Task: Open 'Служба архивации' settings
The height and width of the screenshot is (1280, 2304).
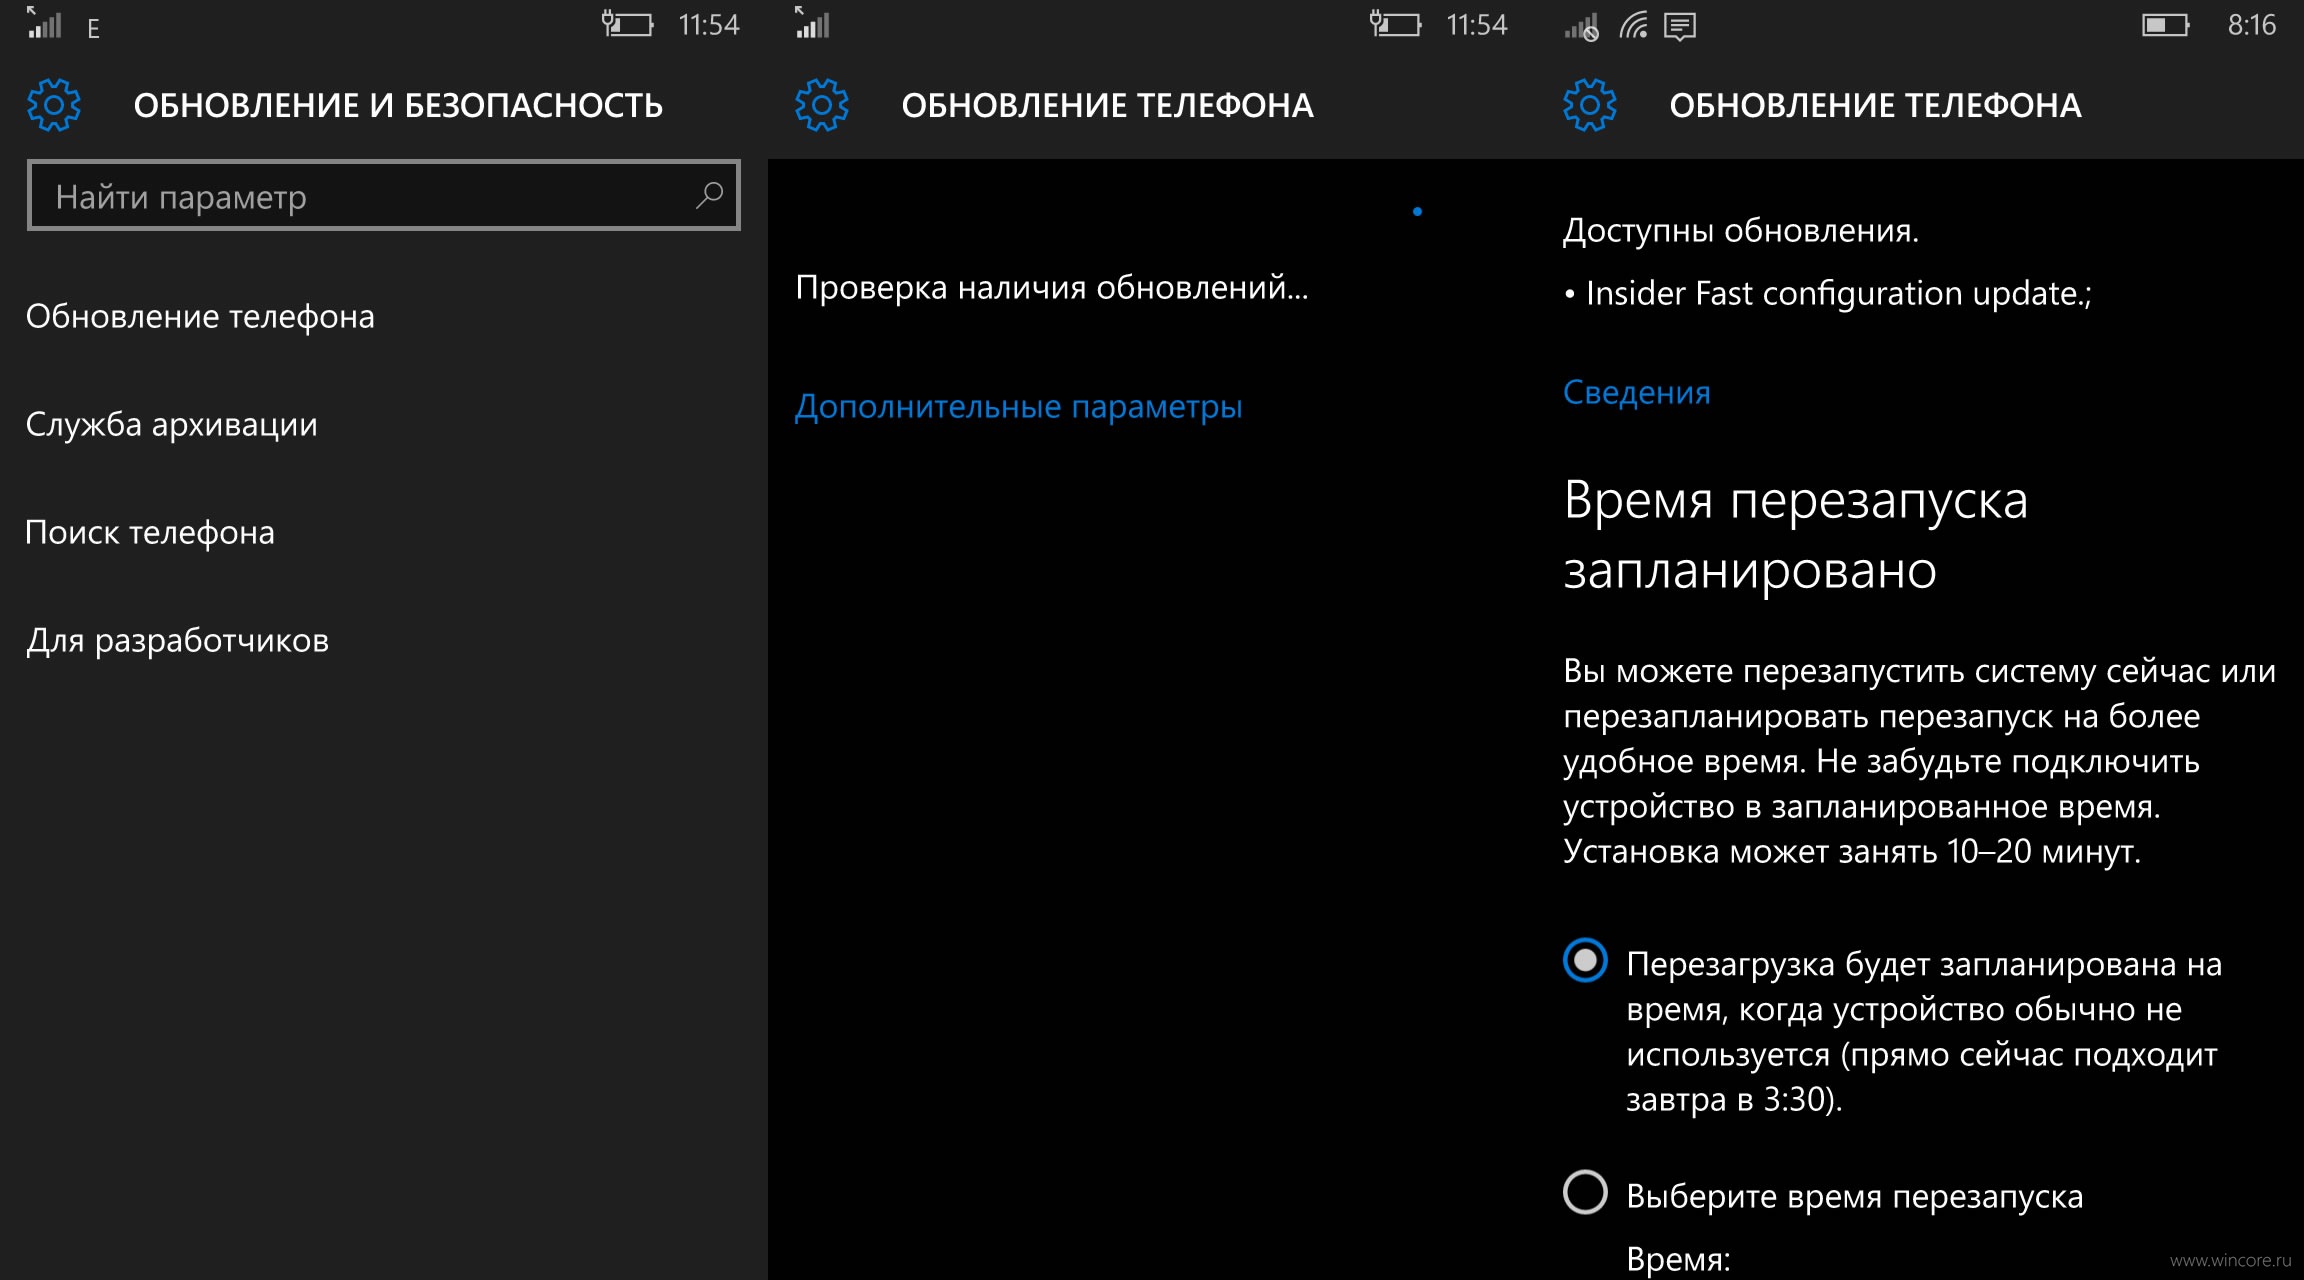Action: tap(171, 424)
